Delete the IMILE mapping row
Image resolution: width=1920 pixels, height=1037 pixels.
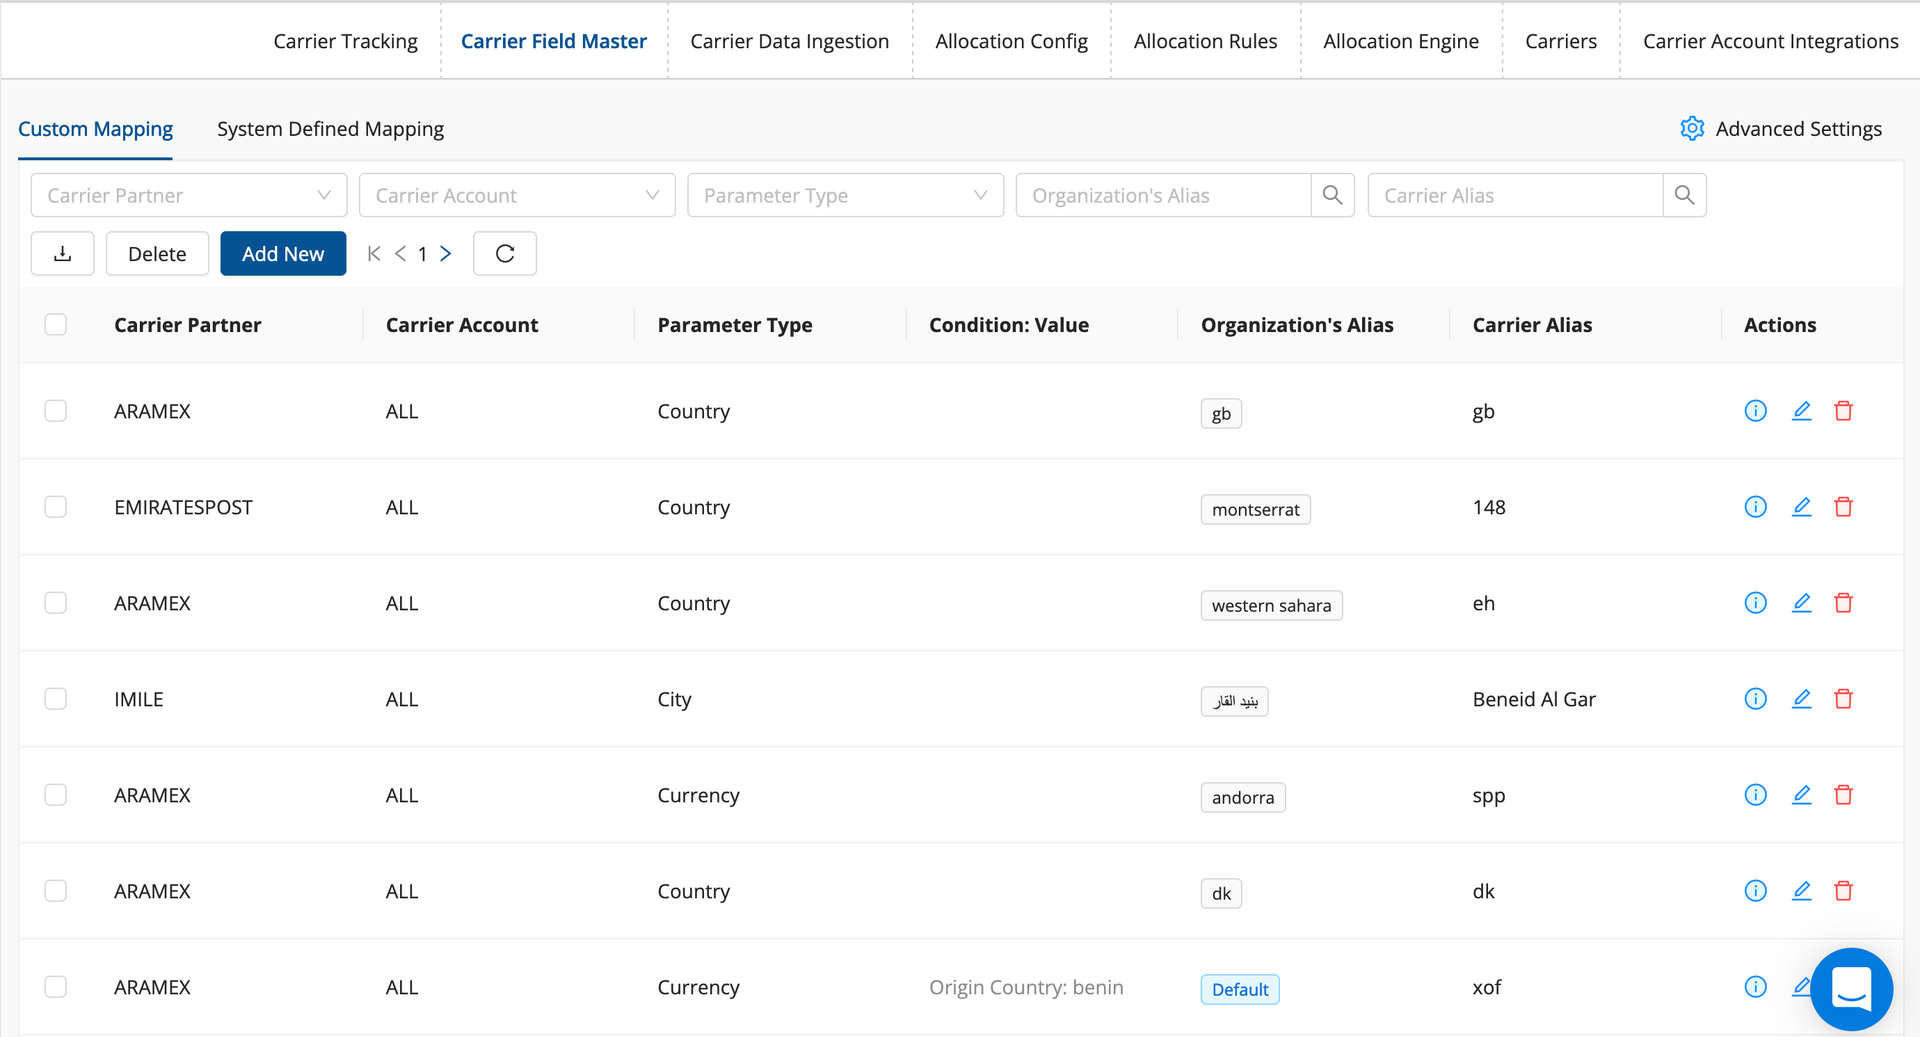pos(1843,699)
